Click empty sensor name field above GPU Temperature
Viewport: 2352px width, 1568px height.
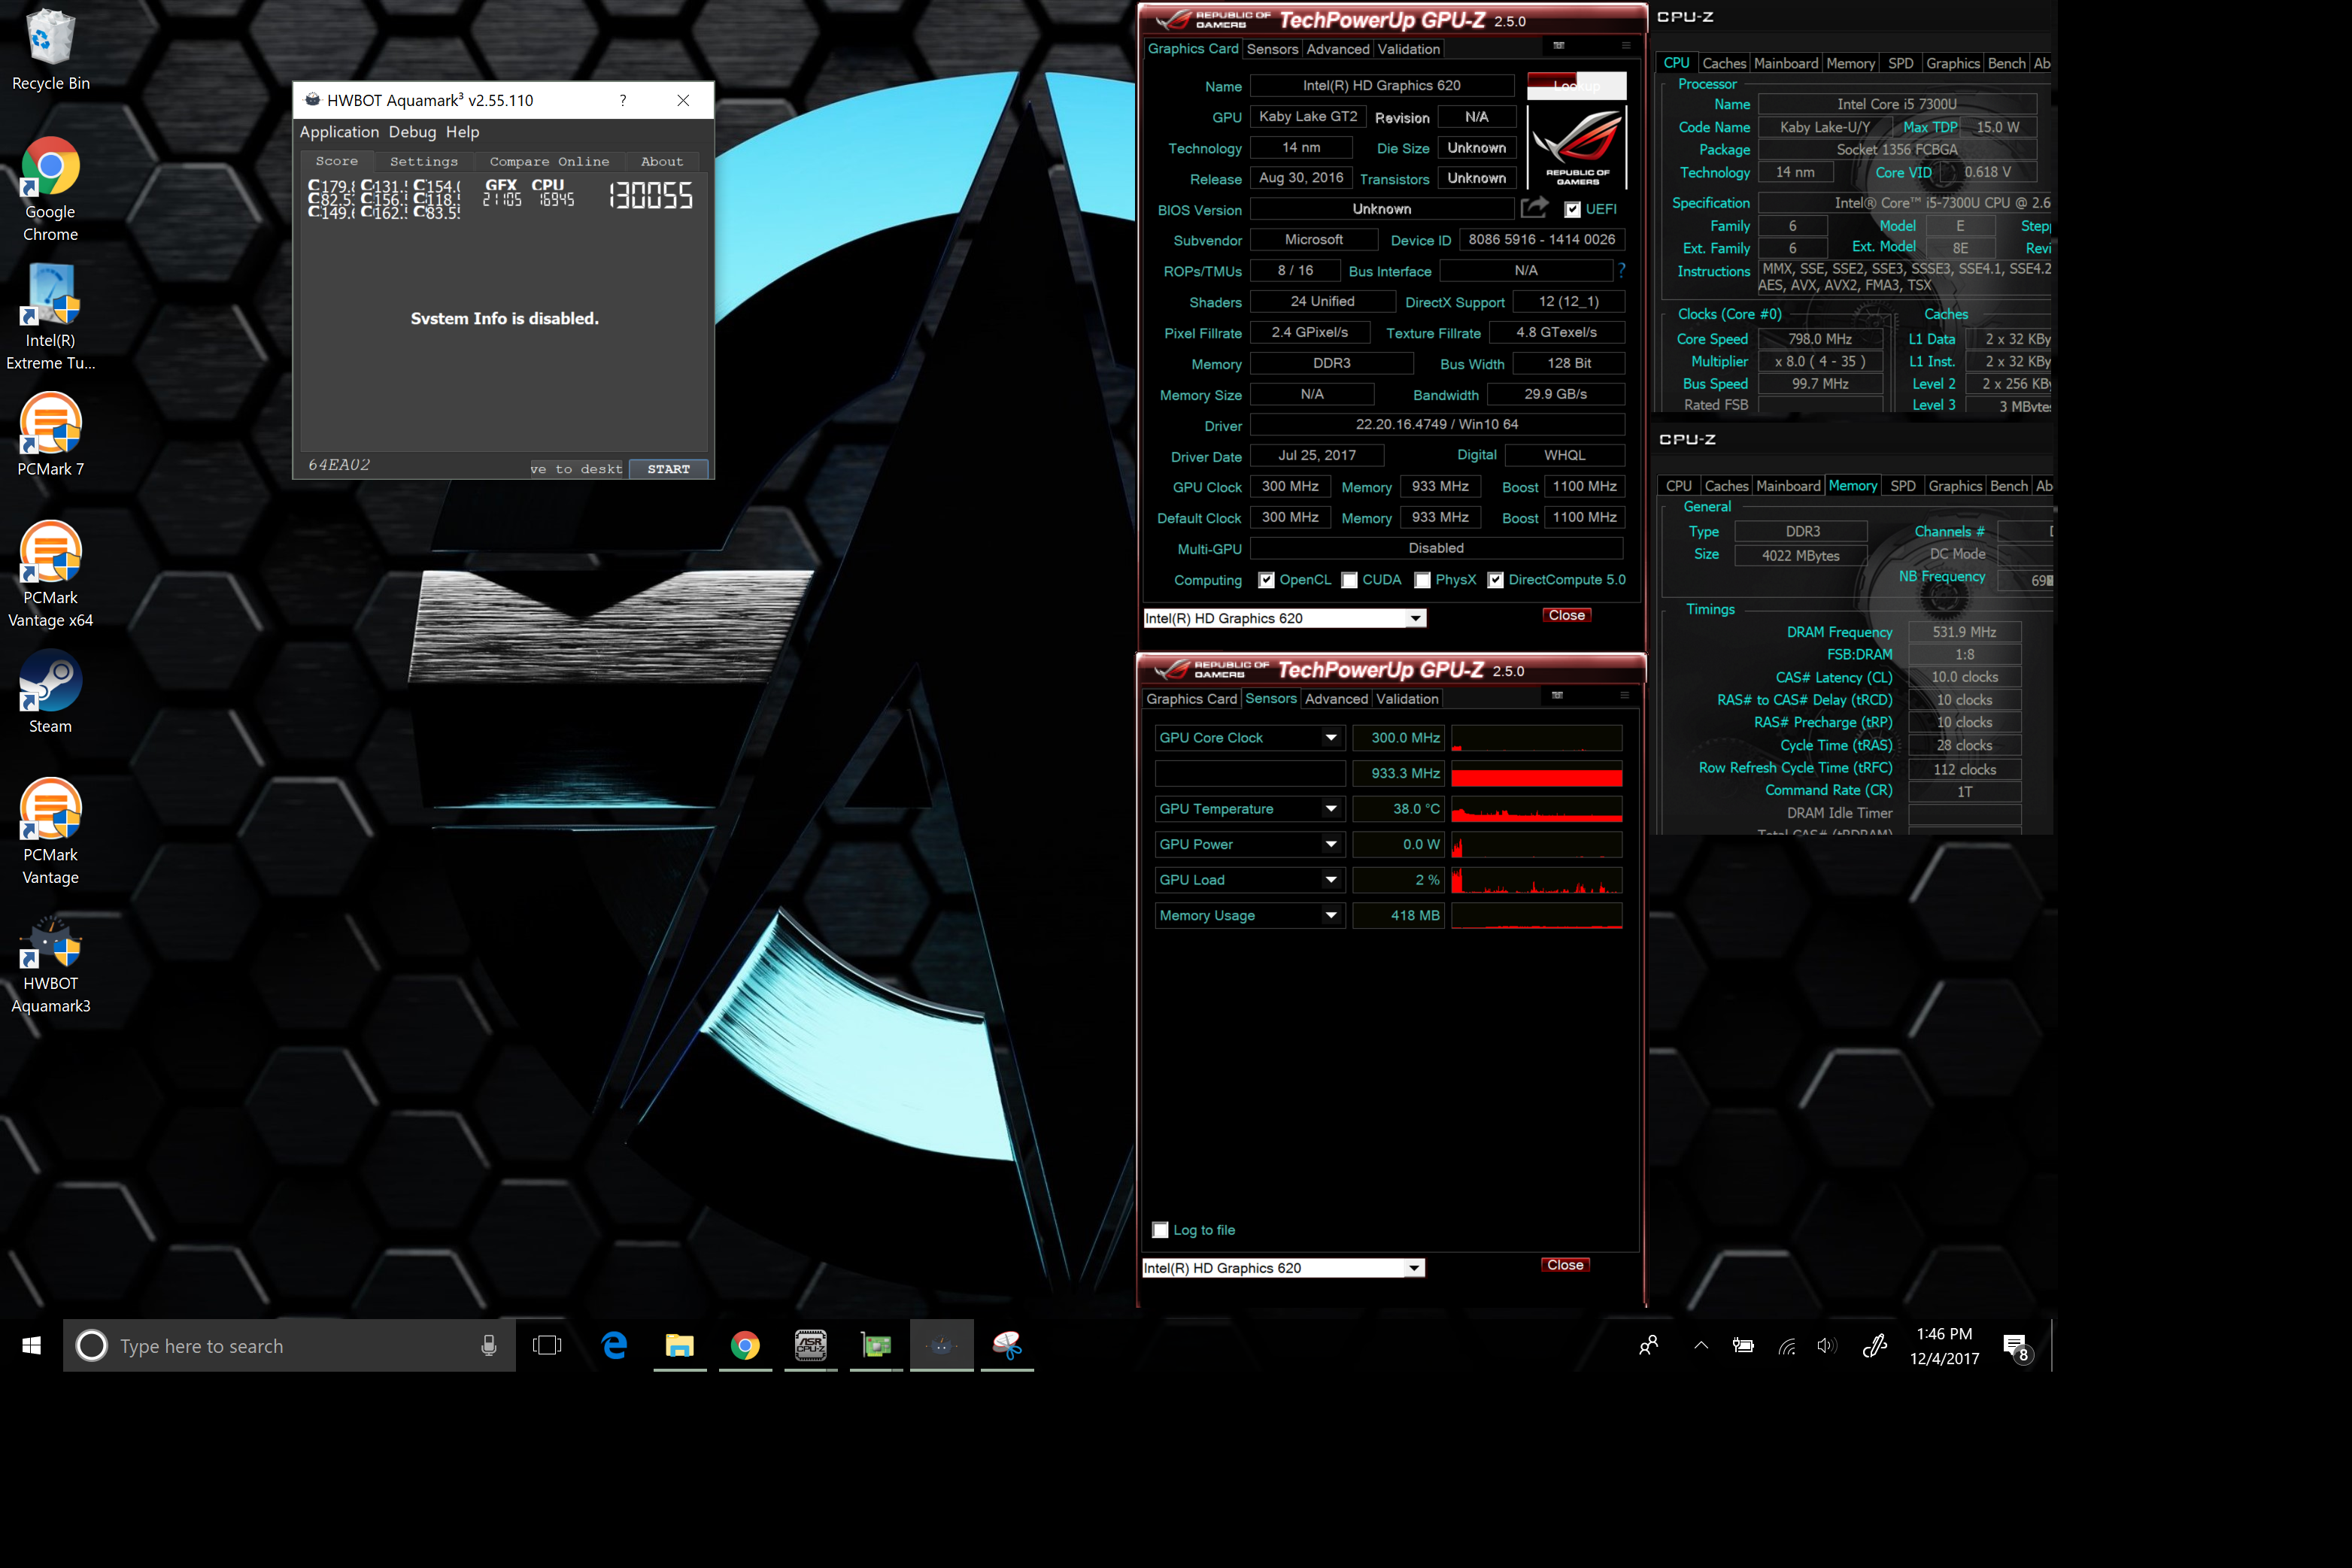tap(1249, 773)
